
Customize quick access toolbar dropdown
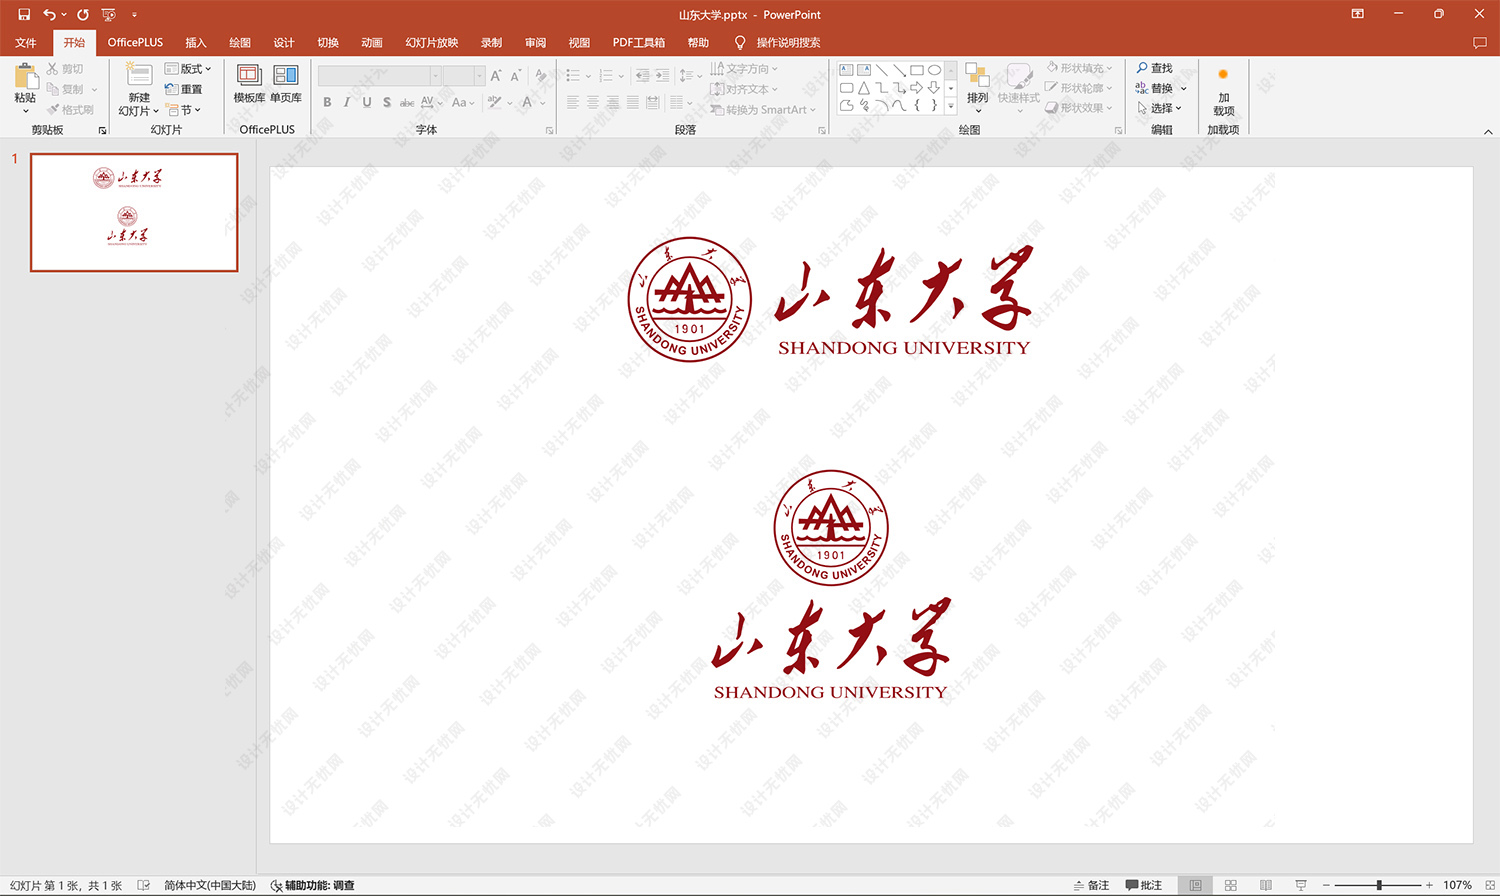pos(133,14)
